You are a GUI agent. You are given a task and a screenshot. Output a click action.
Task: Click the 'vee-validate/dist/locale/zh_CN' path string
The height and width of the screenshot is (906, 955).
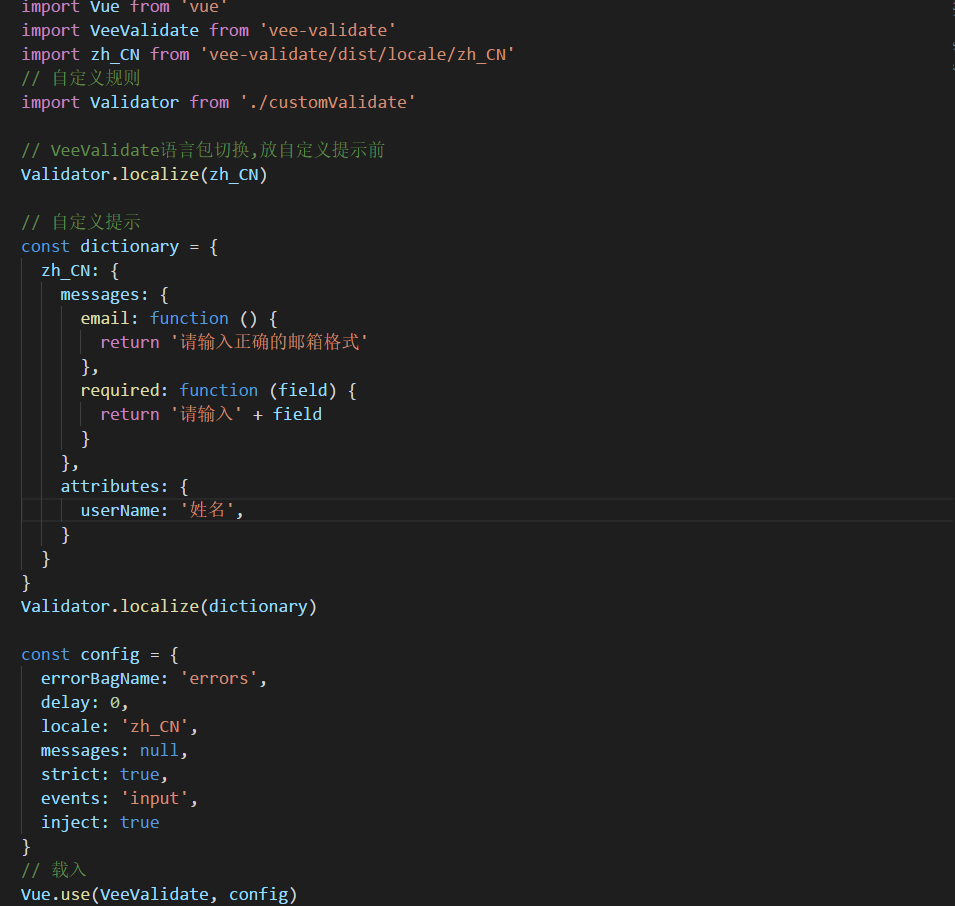point(358,54)
